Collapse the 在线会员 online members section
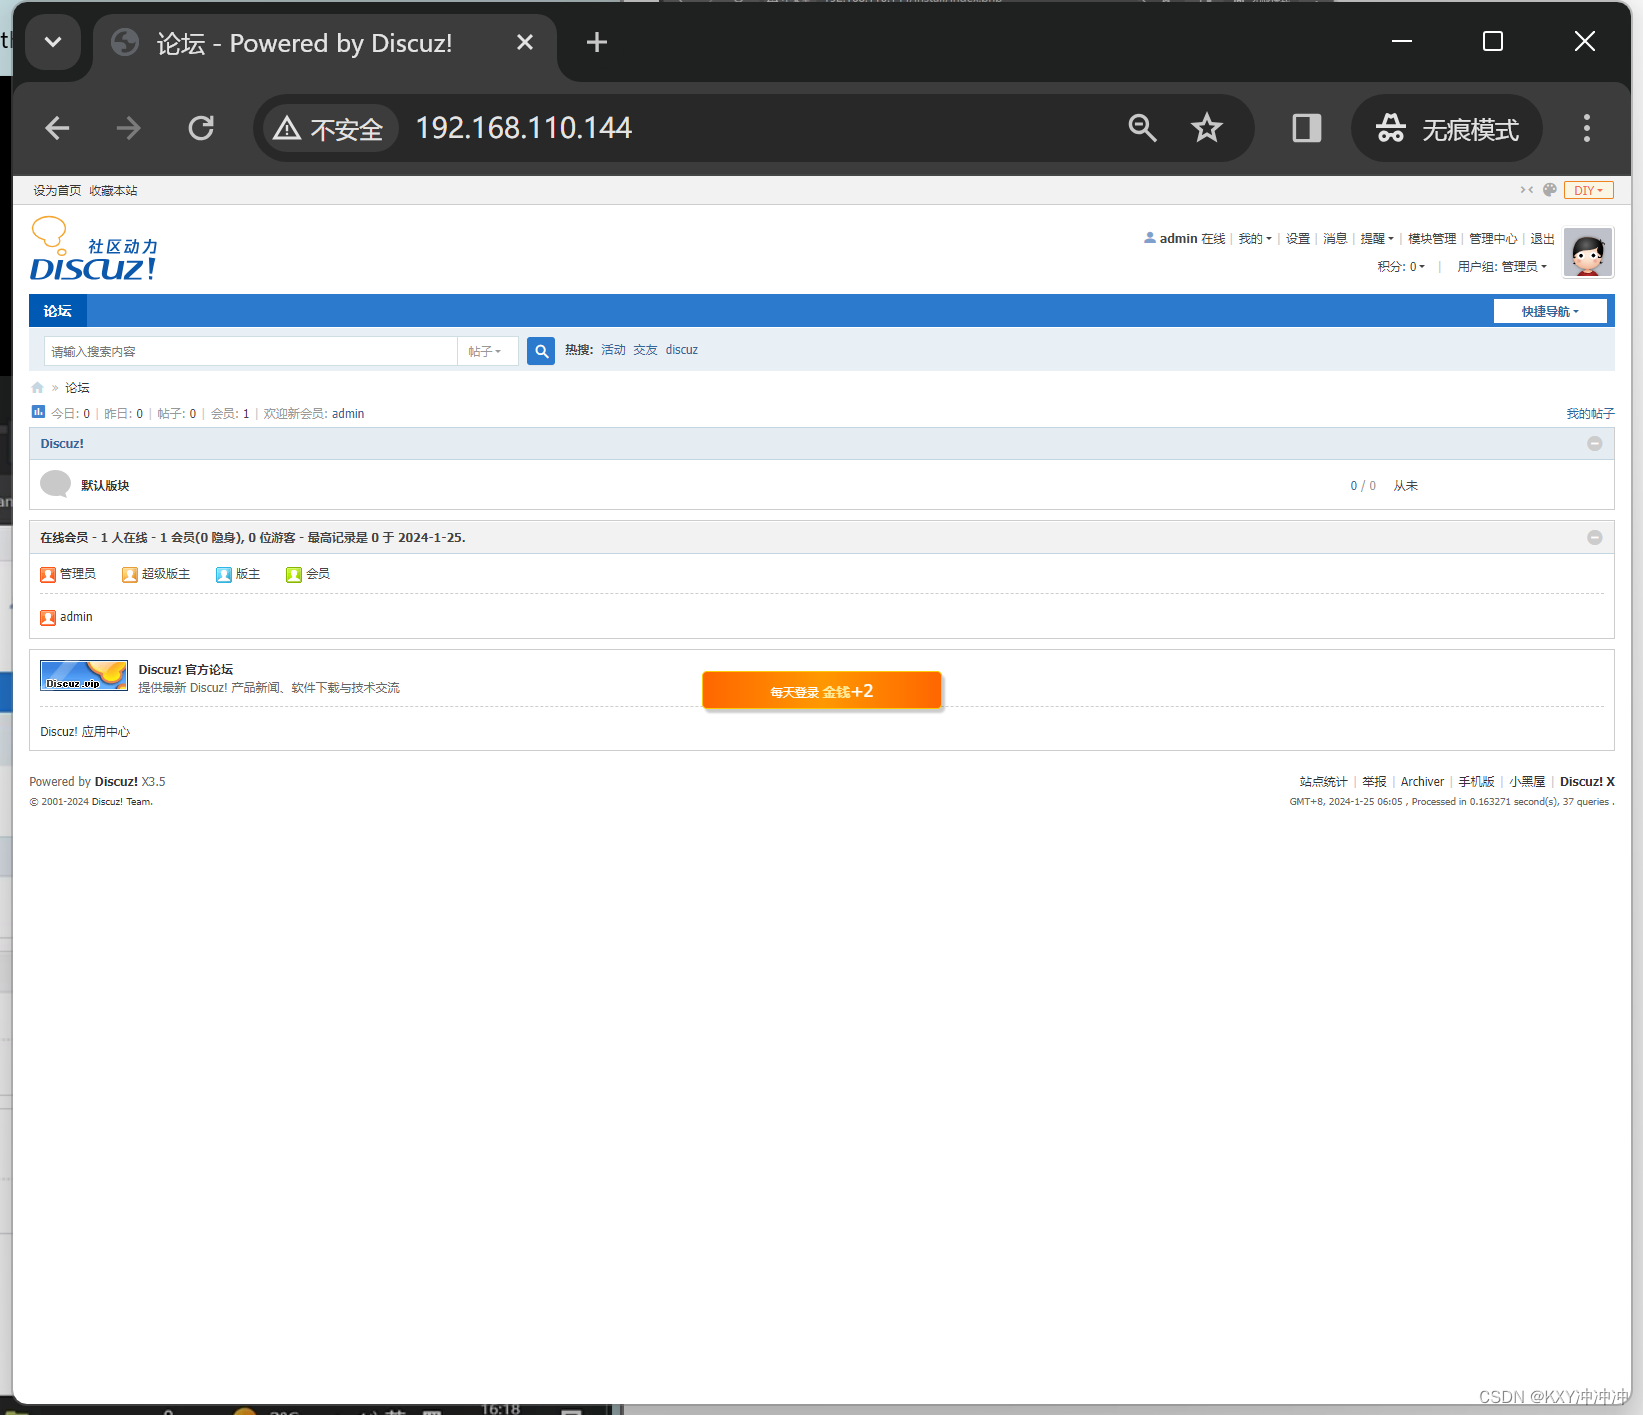 [x=1595, y=538]
